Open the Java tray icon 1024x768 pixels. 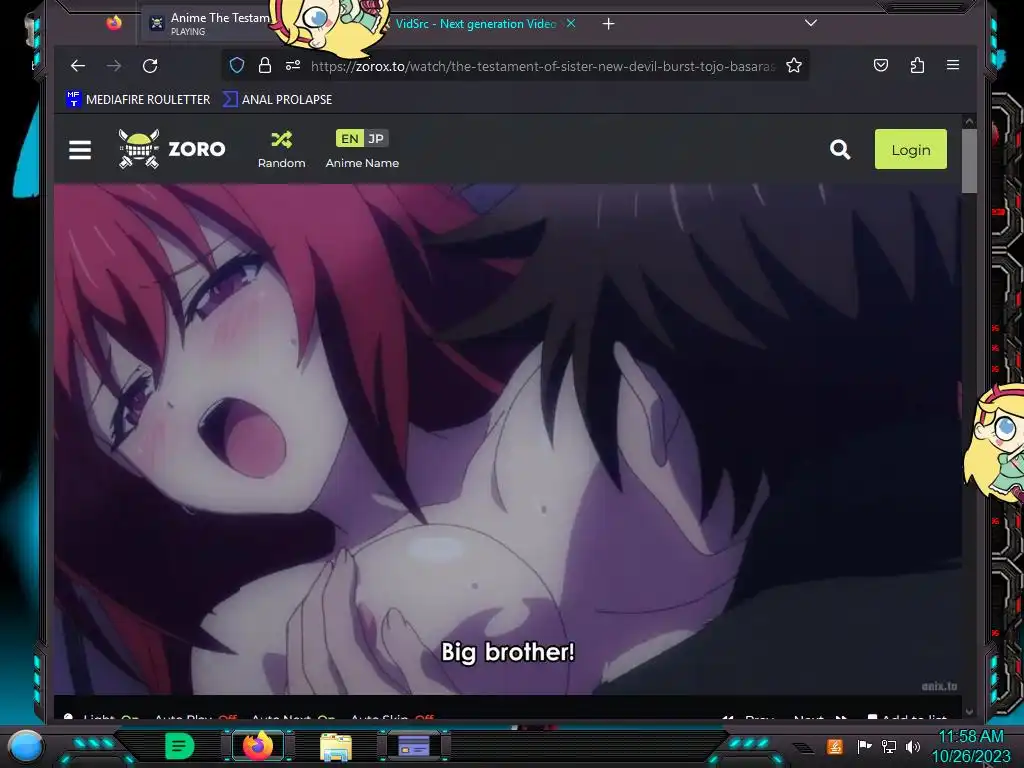coord(835,746)
